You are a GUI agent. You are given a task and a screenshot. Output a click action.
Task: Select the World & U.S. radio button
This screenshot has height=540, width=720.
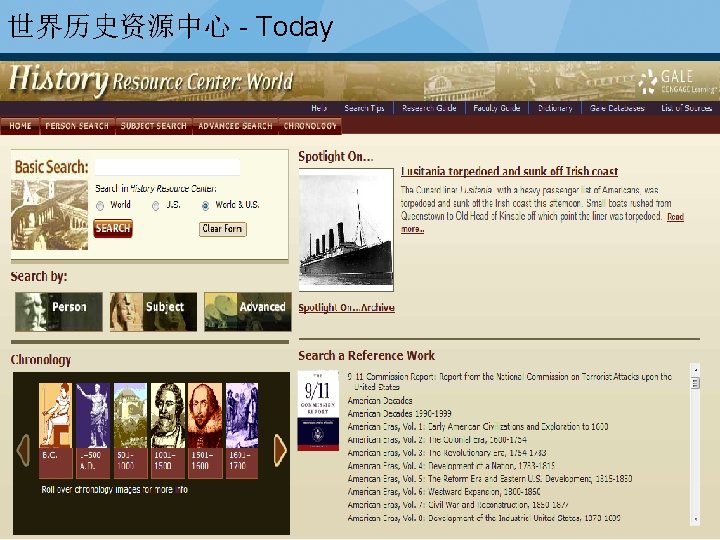pyautogui.click(x=205, y=206)
